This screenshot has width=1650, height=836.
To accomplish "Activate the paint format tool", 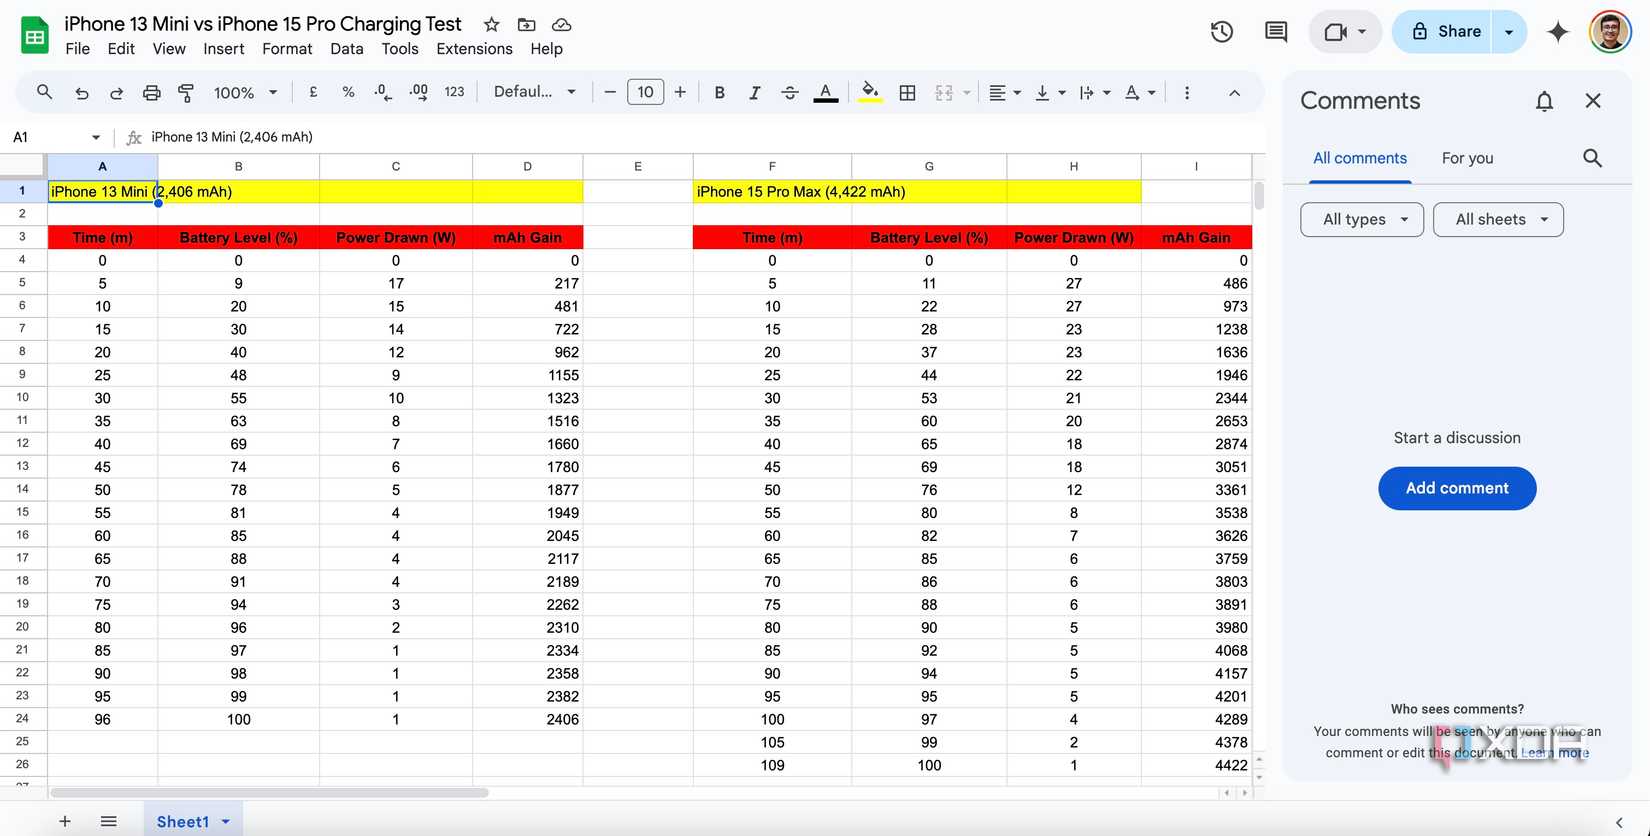I will (186, 92).
